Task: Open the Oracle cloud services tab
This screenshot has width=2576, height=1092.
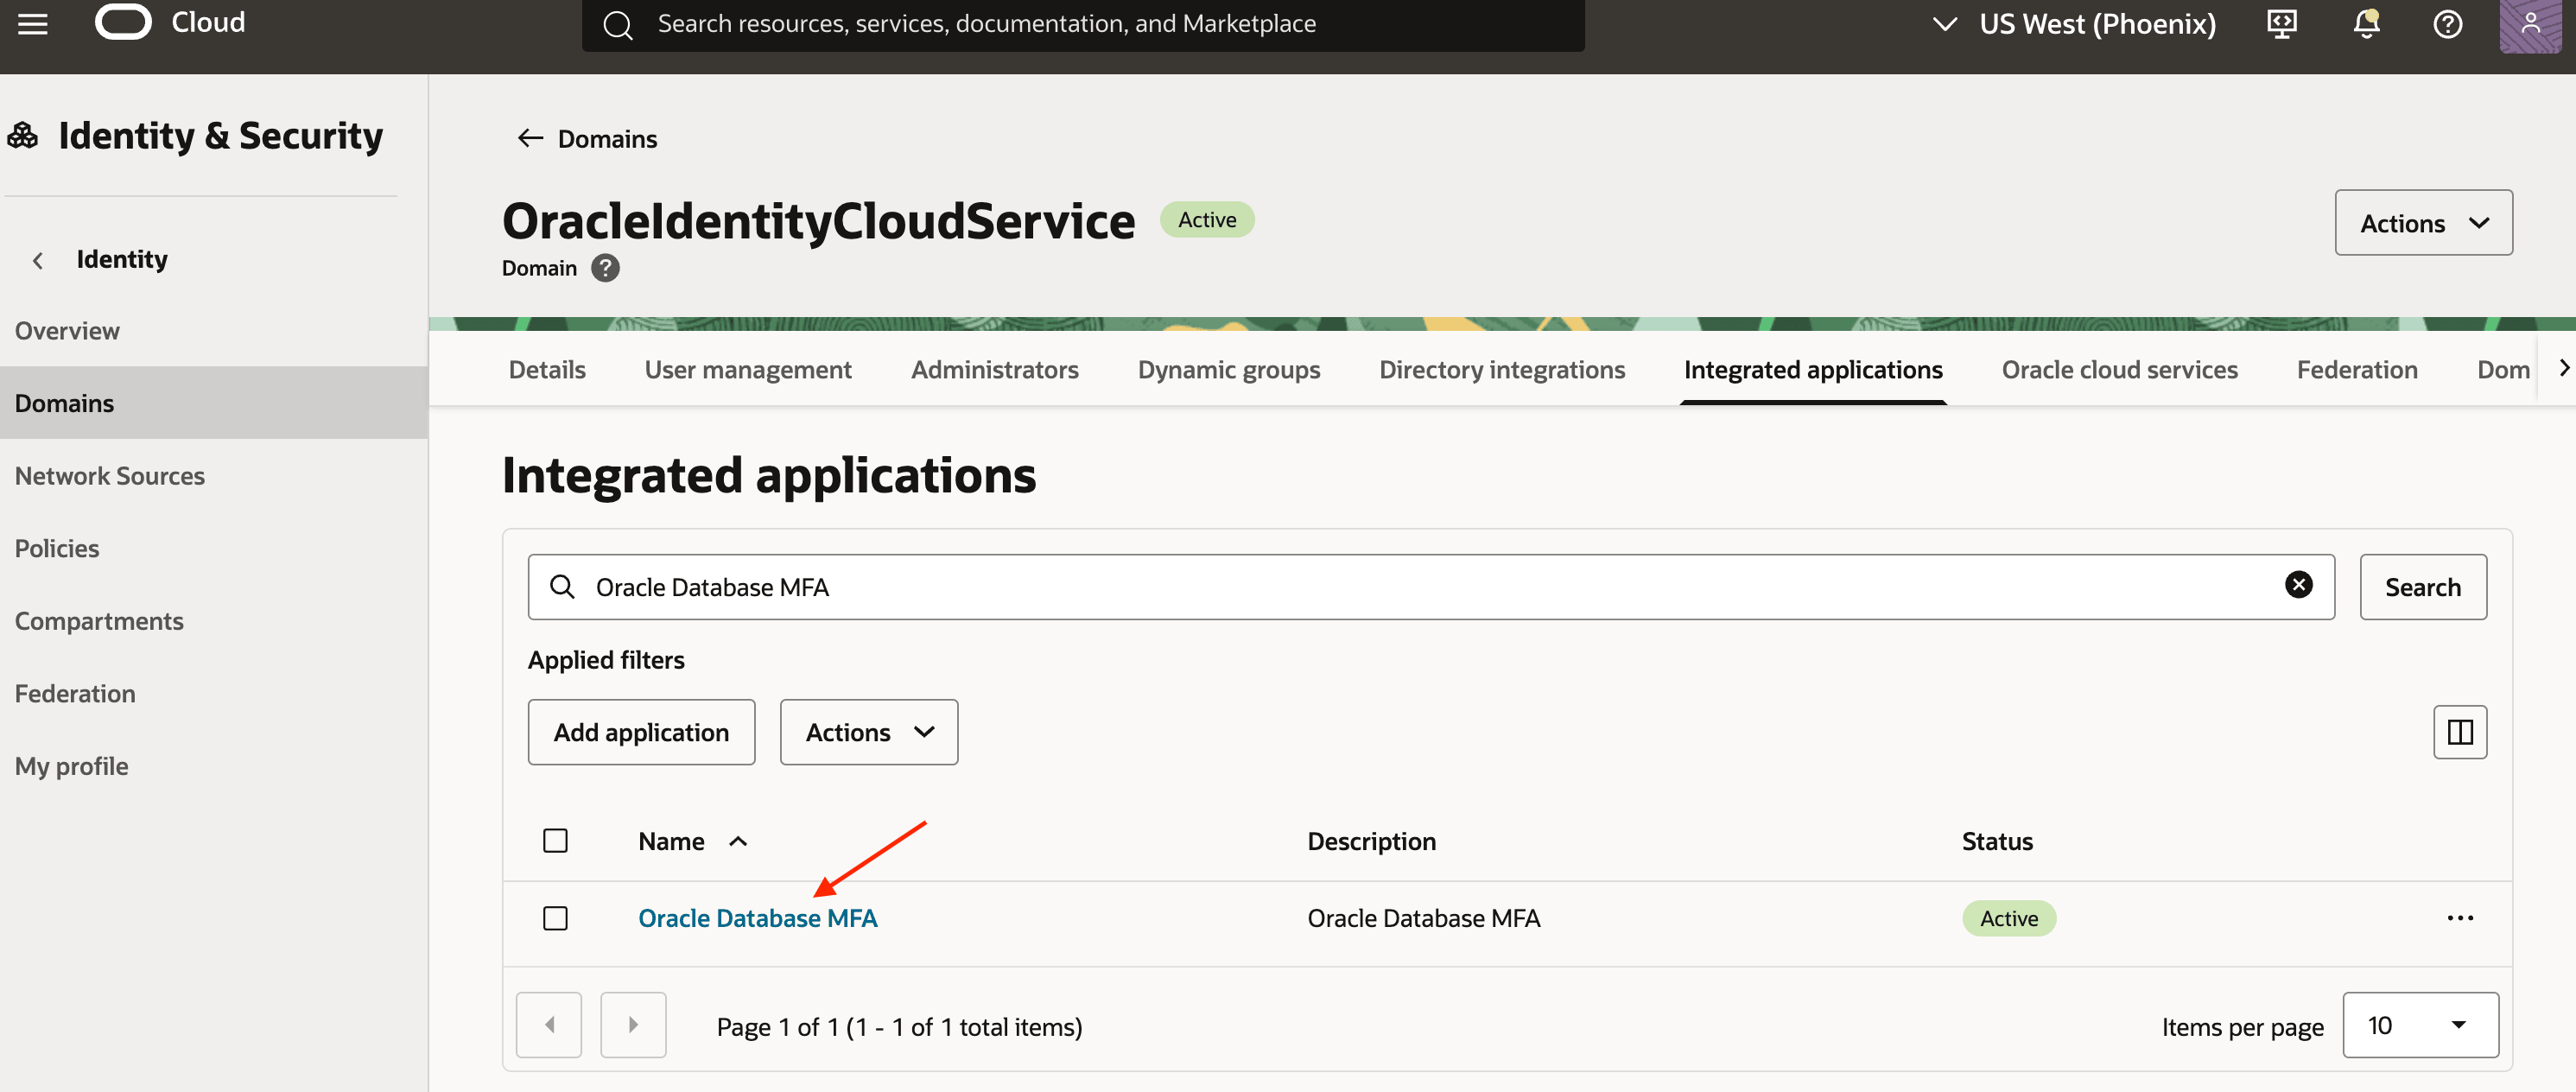Action: click(2119, 369)
